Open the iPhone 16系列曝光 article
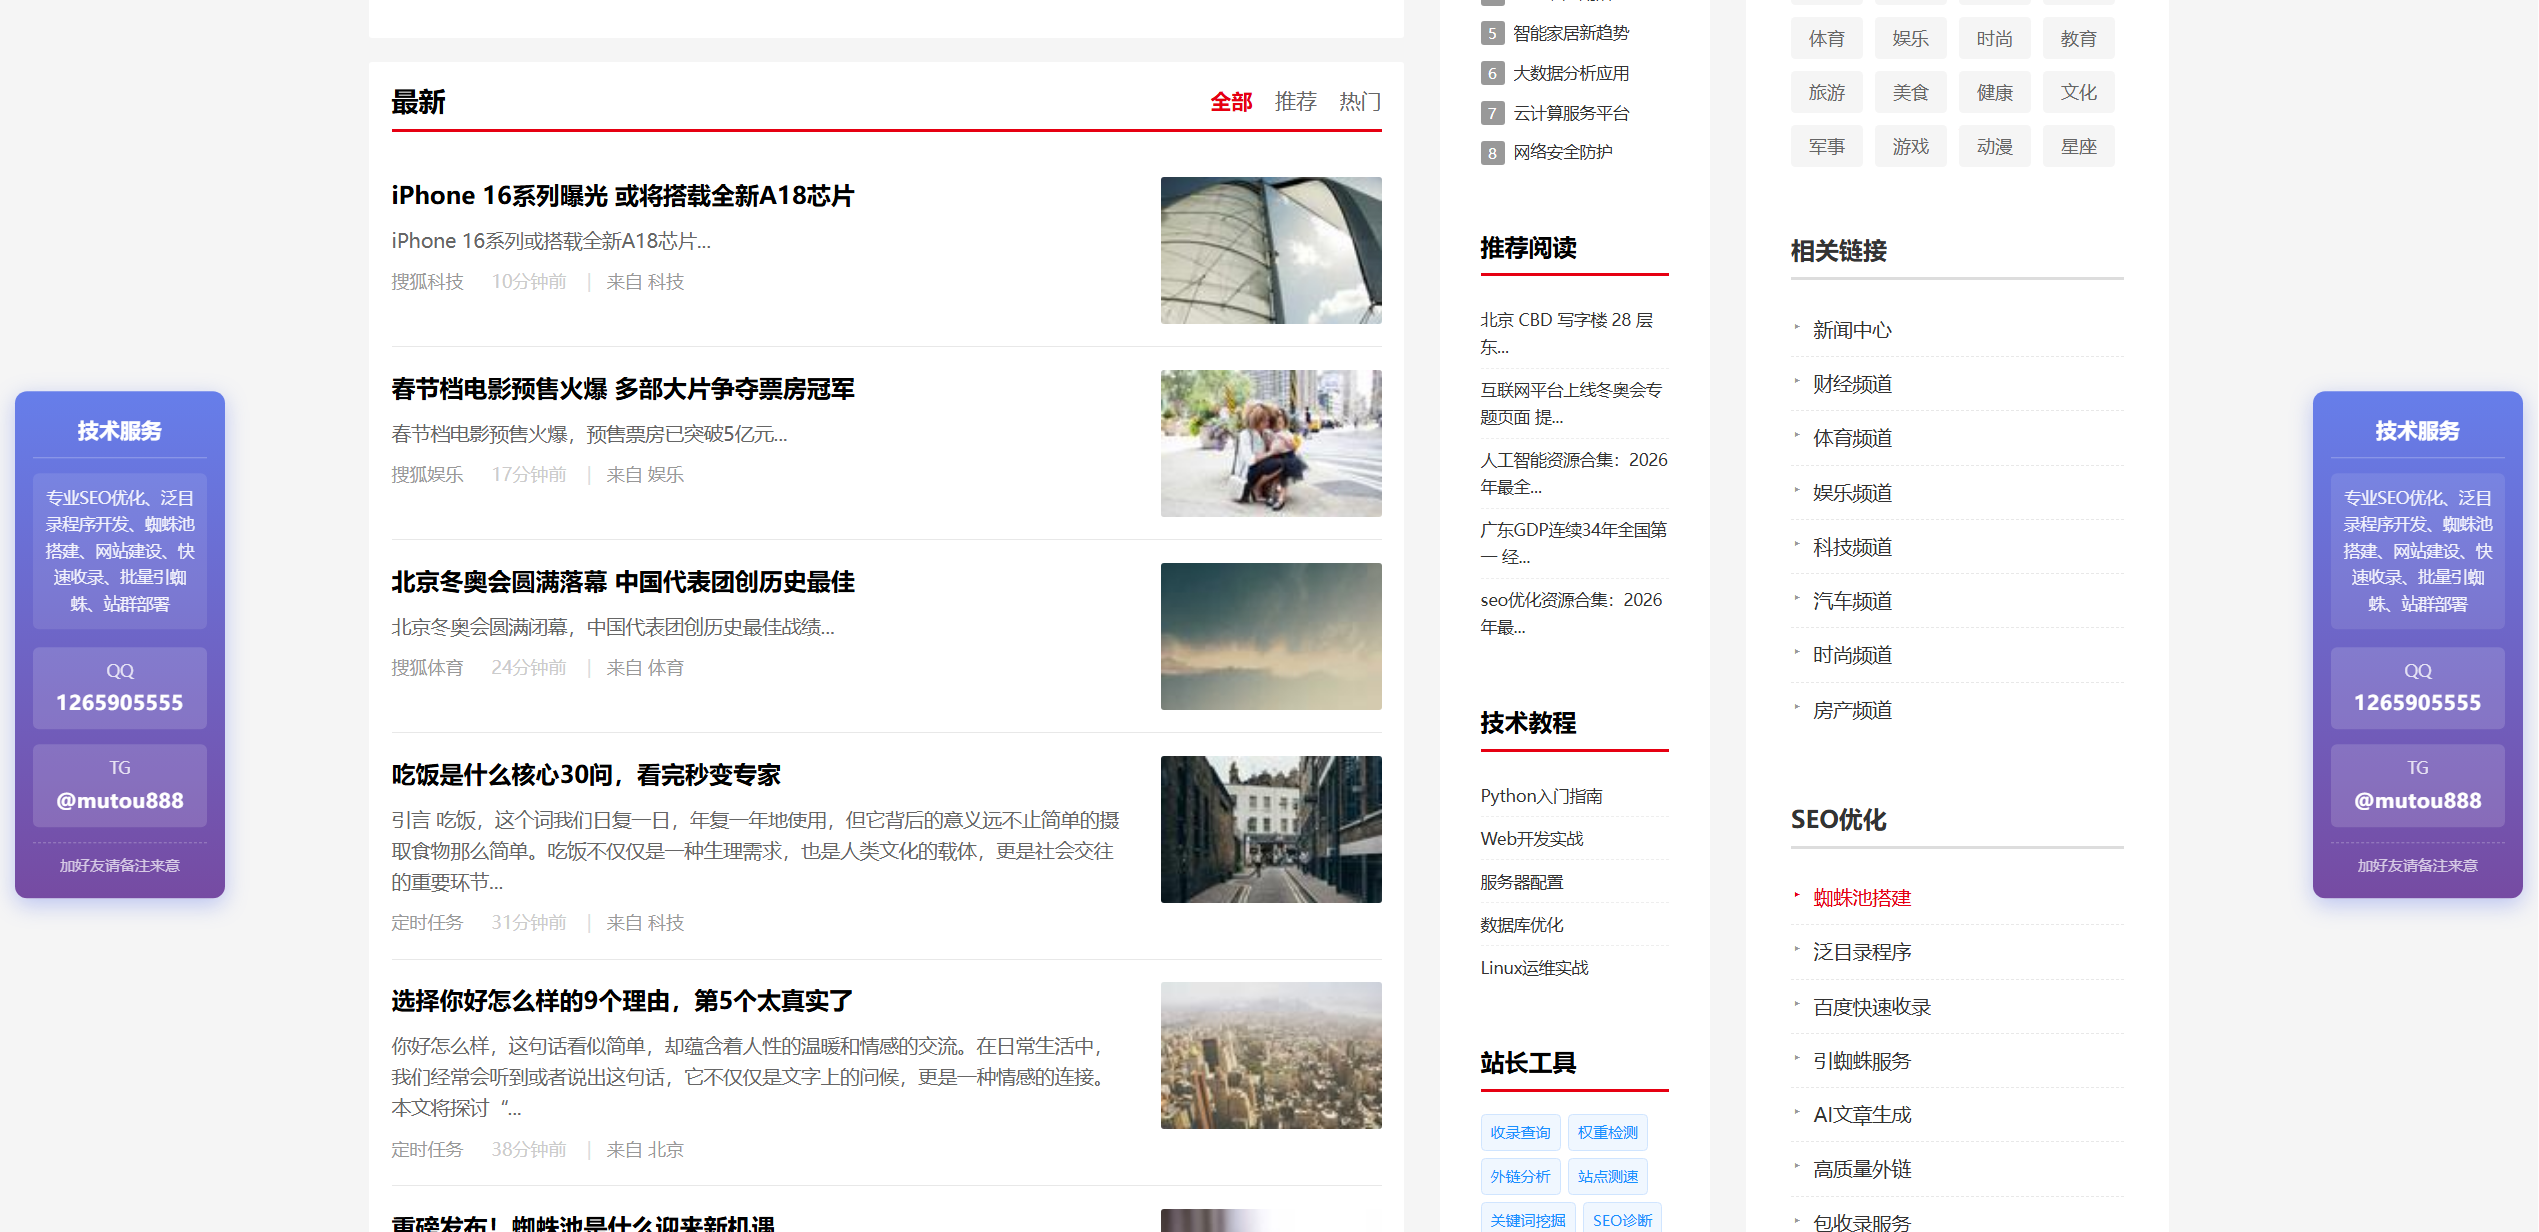The image size is (2539, 1232). [623, 195]
